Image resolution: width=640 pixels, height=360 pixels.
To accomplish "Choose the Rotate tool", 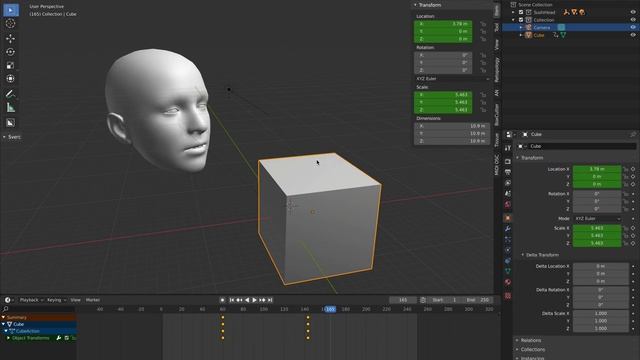I will point(11,52).
